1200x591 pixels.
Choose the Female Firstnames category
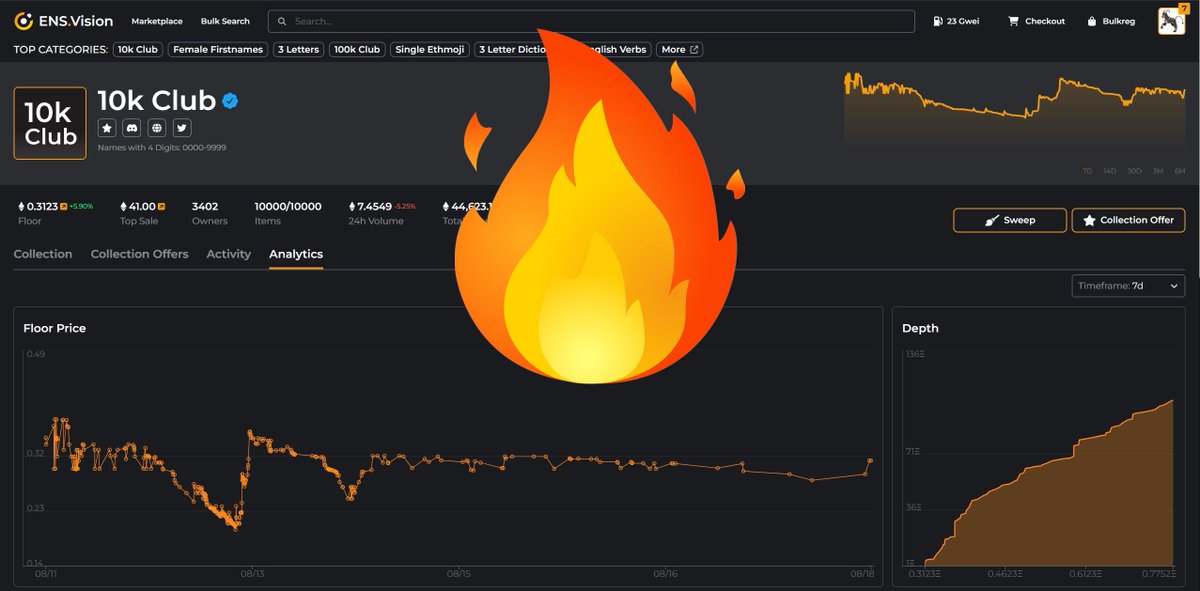(x=218, y=49)
